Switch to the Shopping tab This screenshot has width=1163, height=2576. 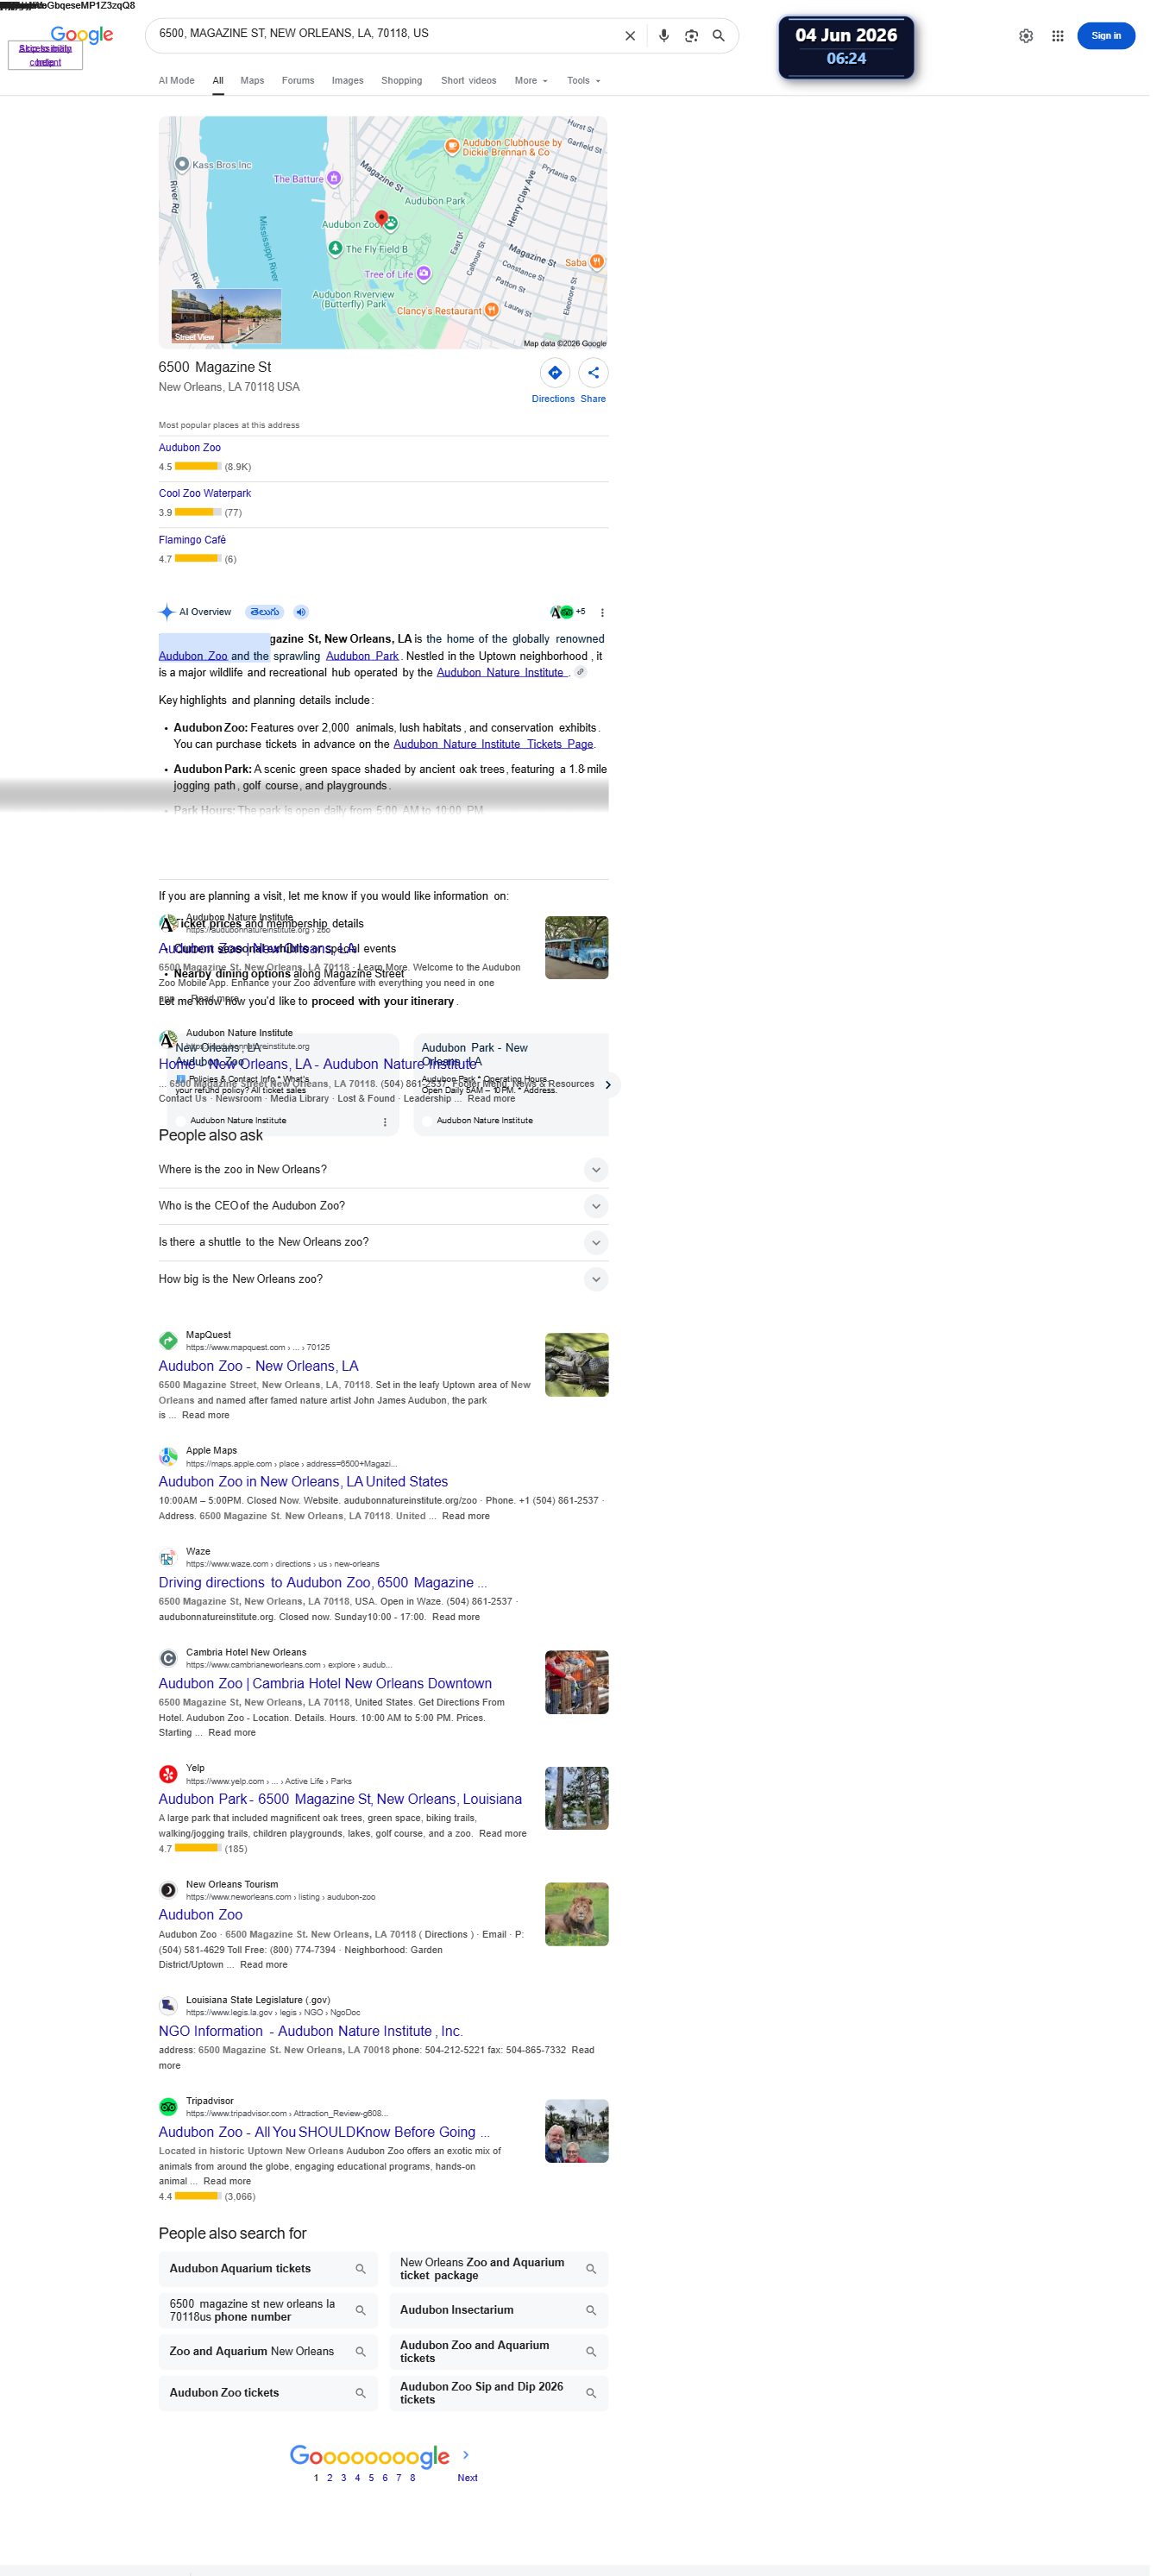406,82
